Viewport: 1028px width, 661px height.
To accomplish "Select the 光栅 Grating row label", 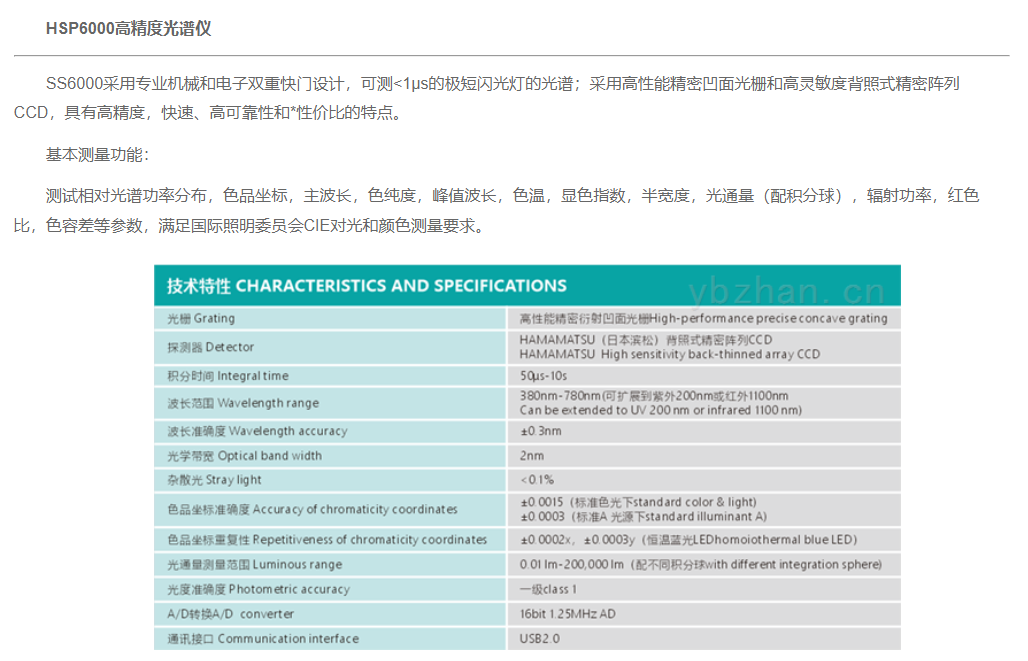I will click(x=201, y=318).
